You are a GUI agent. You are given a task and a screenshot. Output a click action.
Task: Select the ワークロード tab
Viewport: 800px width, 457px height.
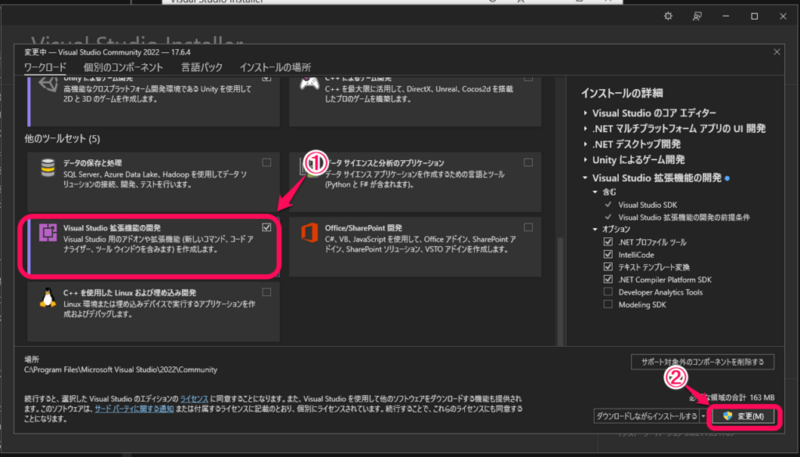tap(45, 67)
